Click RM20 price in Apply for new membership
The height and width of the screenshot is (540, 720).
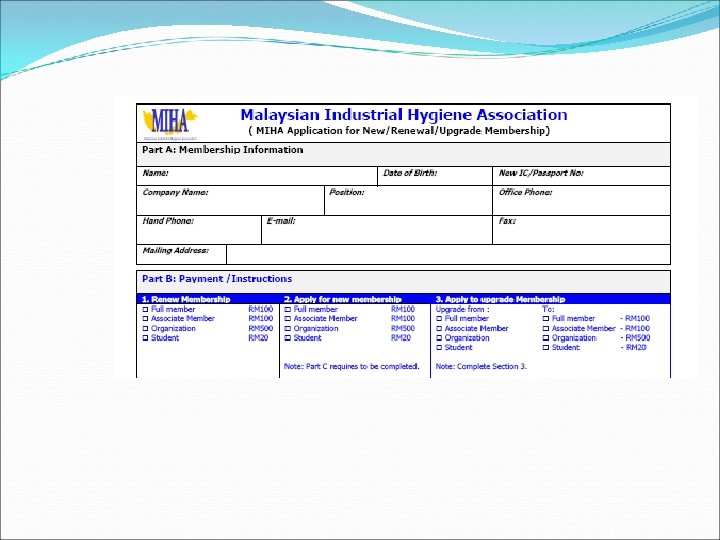click(401, 338)
